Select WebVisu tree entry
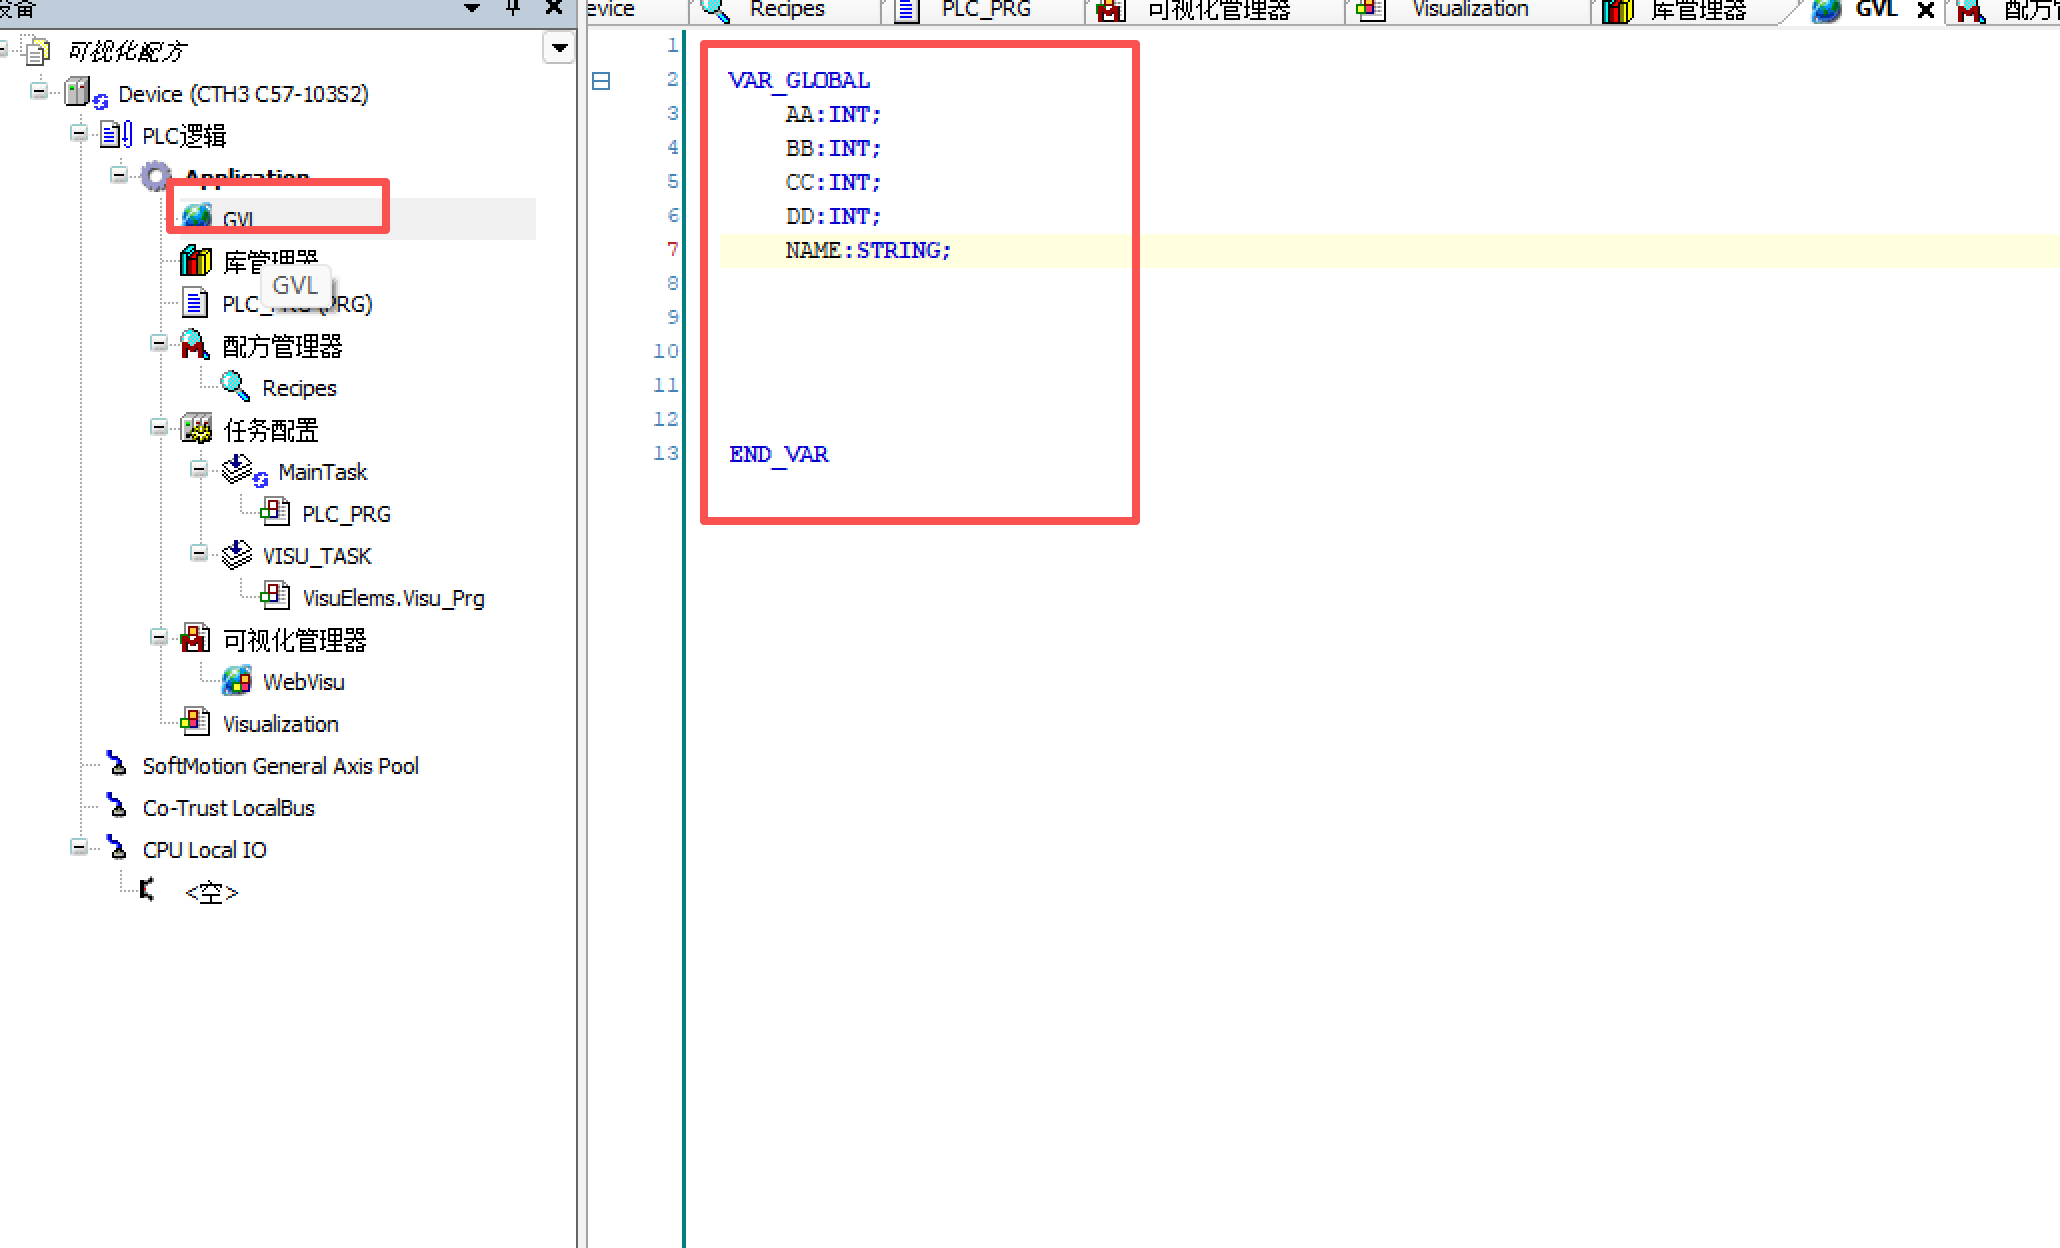This screenshot has height=1248, width=2060. 303,682
